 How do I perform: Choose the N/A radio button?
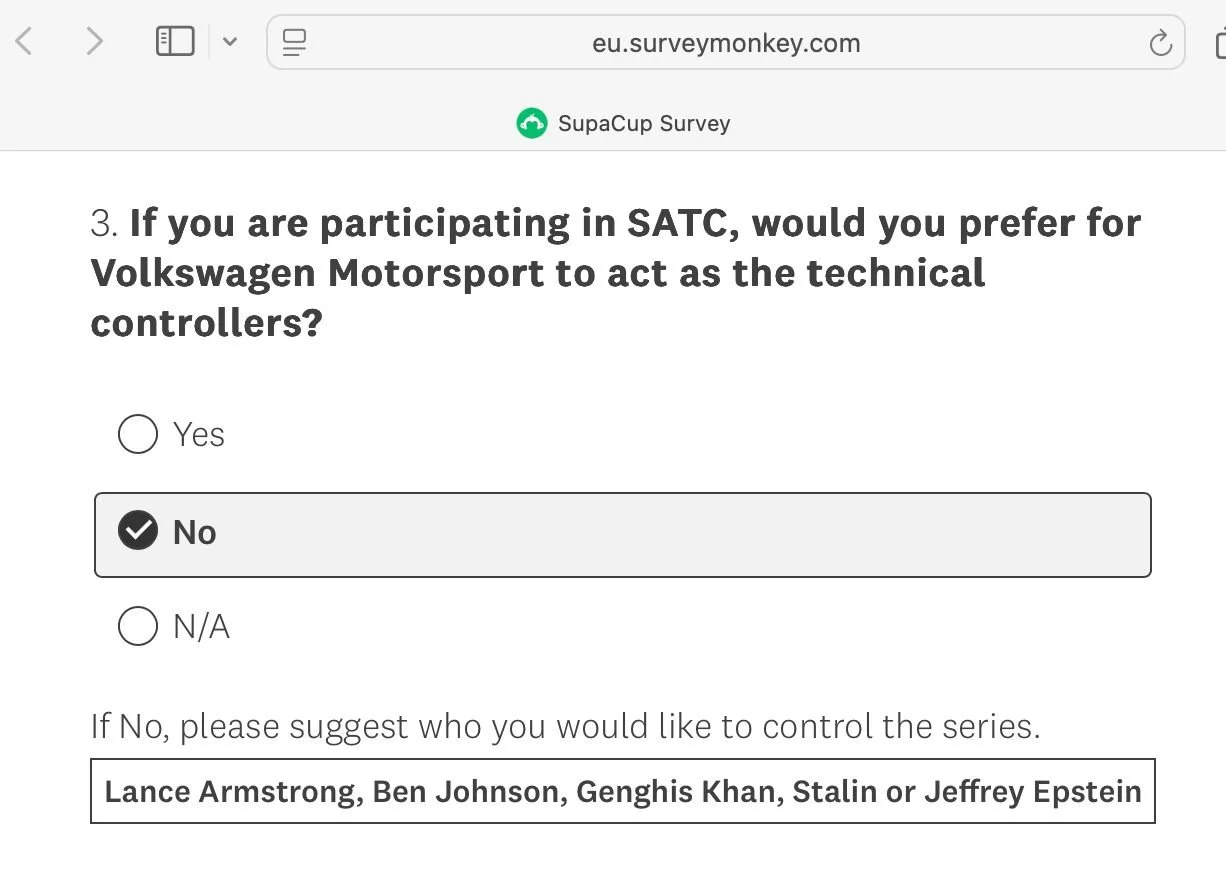[138, 627]
